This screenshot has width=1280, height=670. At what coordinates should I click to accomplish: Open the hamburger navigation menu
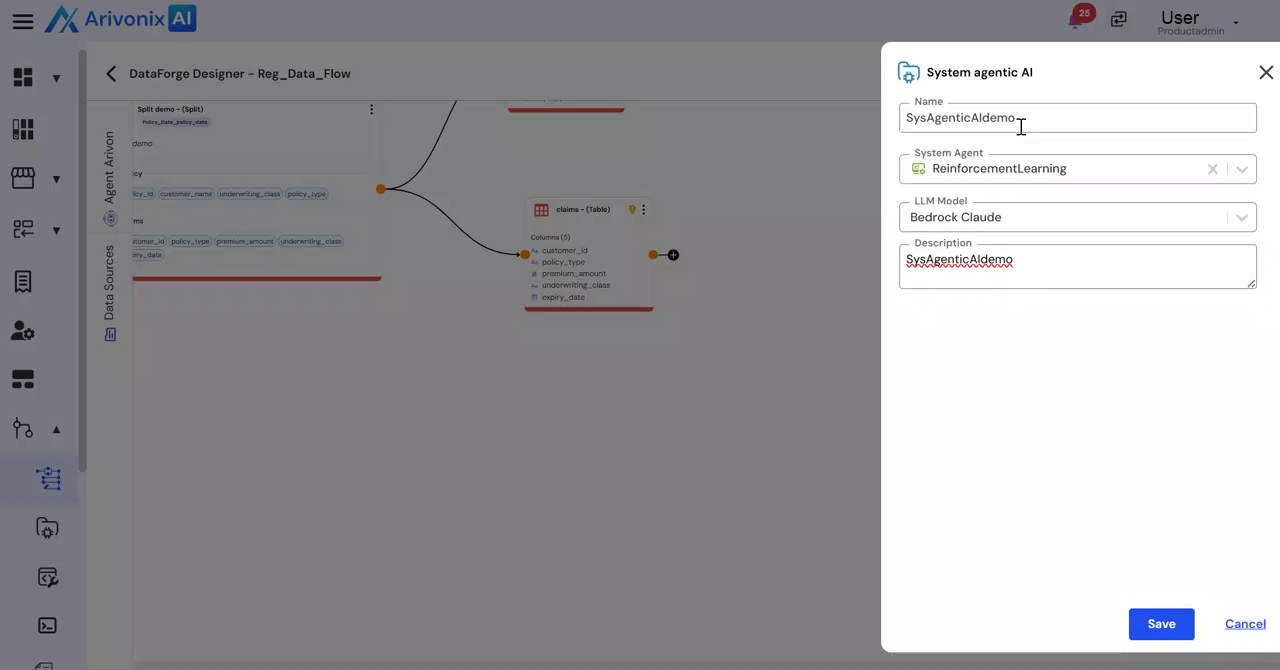pos(22,21)
